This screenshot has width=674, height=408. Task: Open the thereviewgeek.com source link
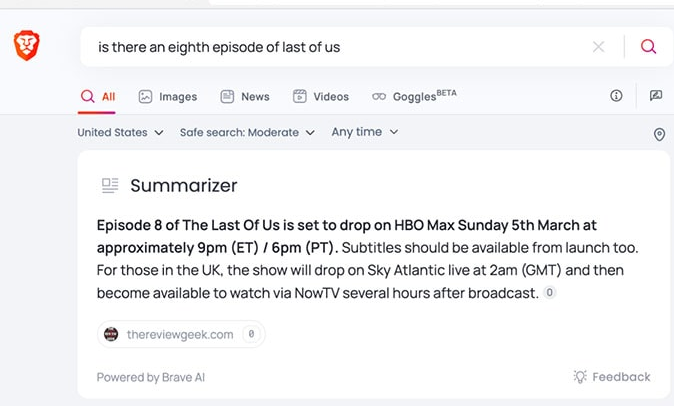click(180, 334)
